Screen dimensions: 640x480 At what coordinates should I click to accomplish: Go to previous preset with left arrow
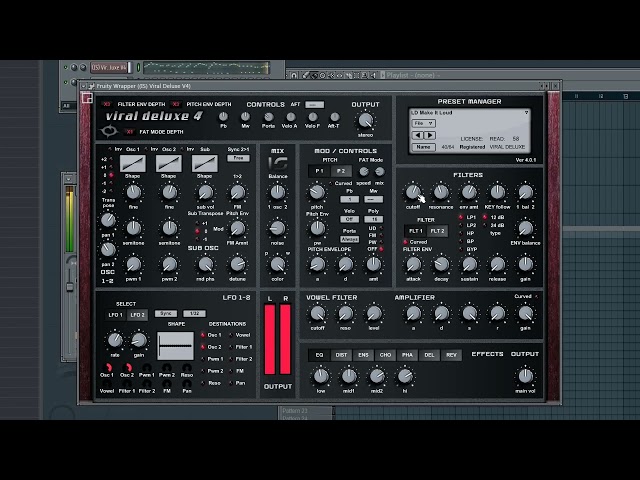click(x=418, y=135)
